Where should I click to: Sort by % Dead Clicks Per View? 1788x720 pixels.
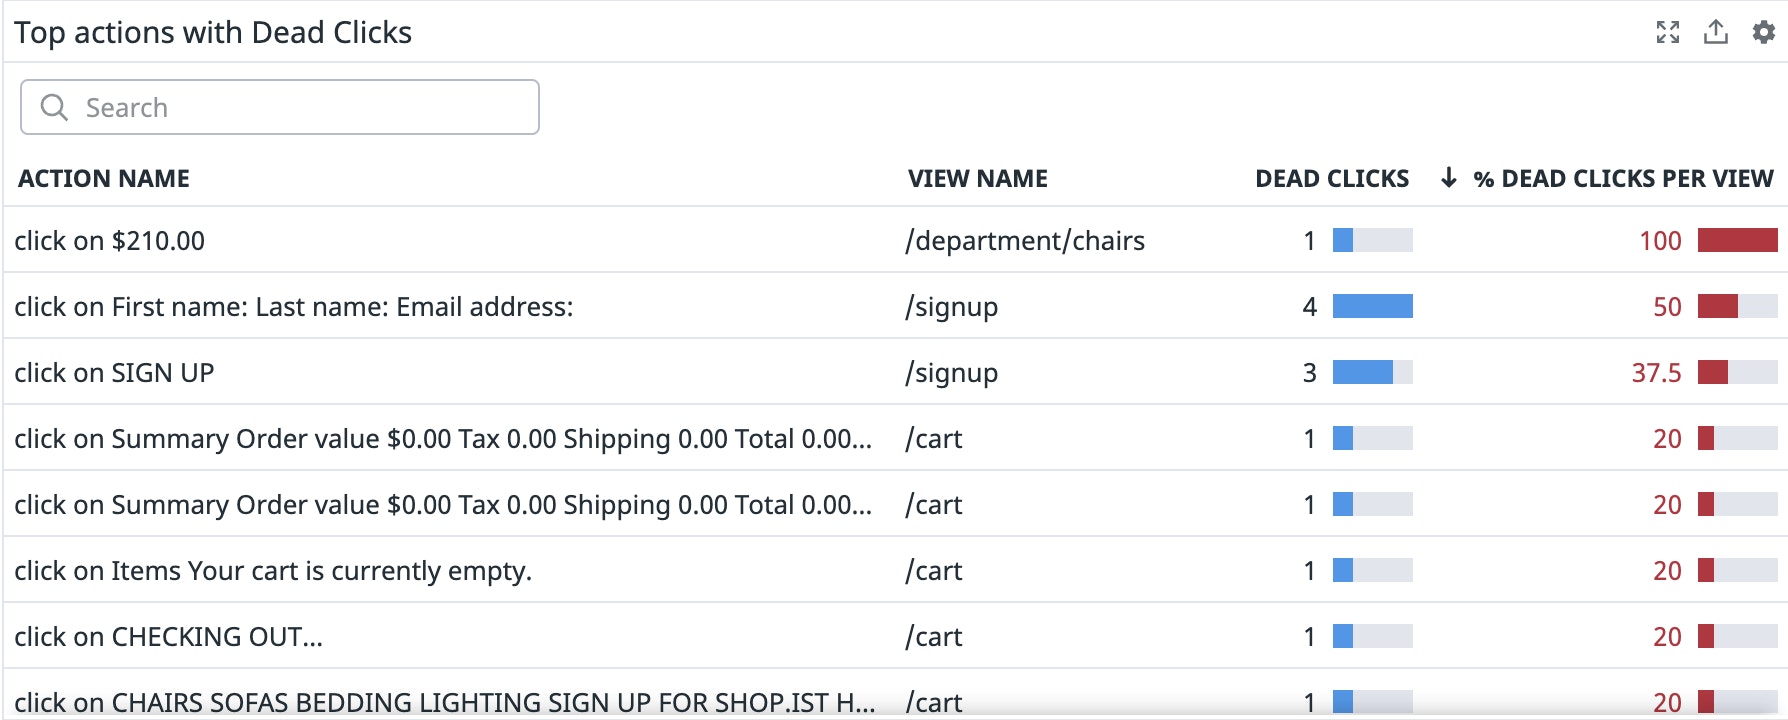tap(1622, 178)
